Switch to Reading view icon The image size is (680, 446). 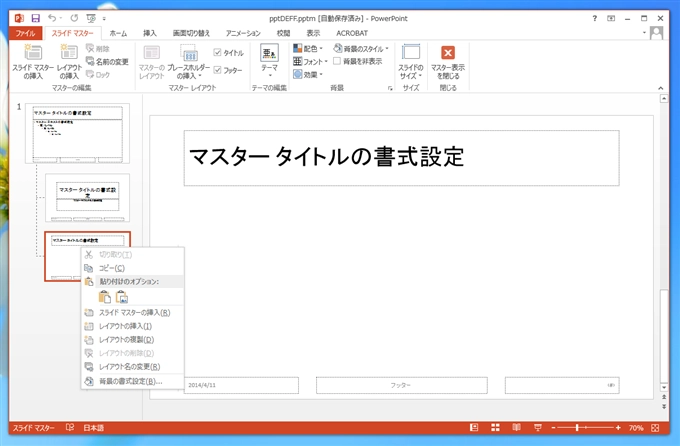click(517, 428)
